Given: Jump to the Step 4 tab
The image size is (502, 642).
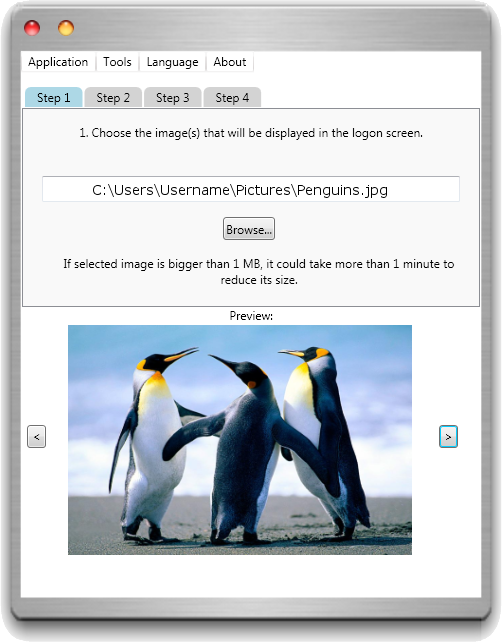Looking at the screenshot, I should coord(232,97).
